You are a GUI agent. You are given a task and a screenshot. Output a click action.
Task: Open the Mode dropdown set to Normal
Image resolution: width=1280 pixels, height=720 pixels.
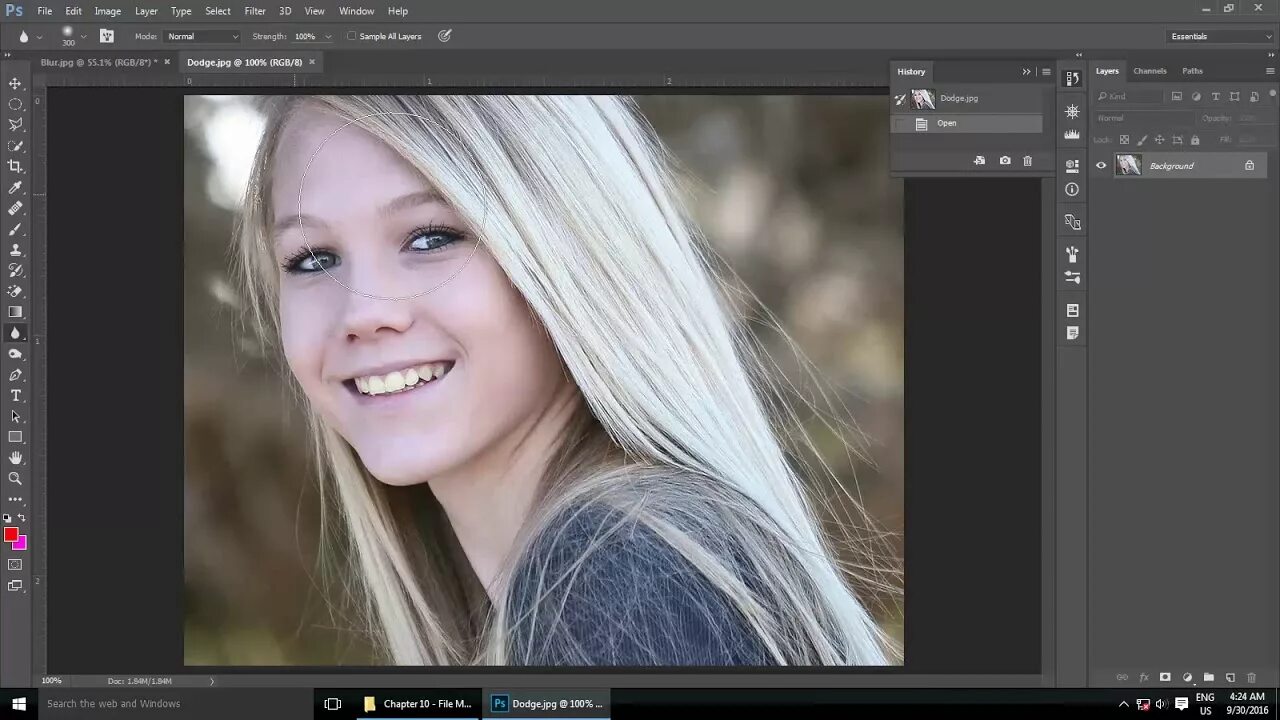[x=202, y=36]
